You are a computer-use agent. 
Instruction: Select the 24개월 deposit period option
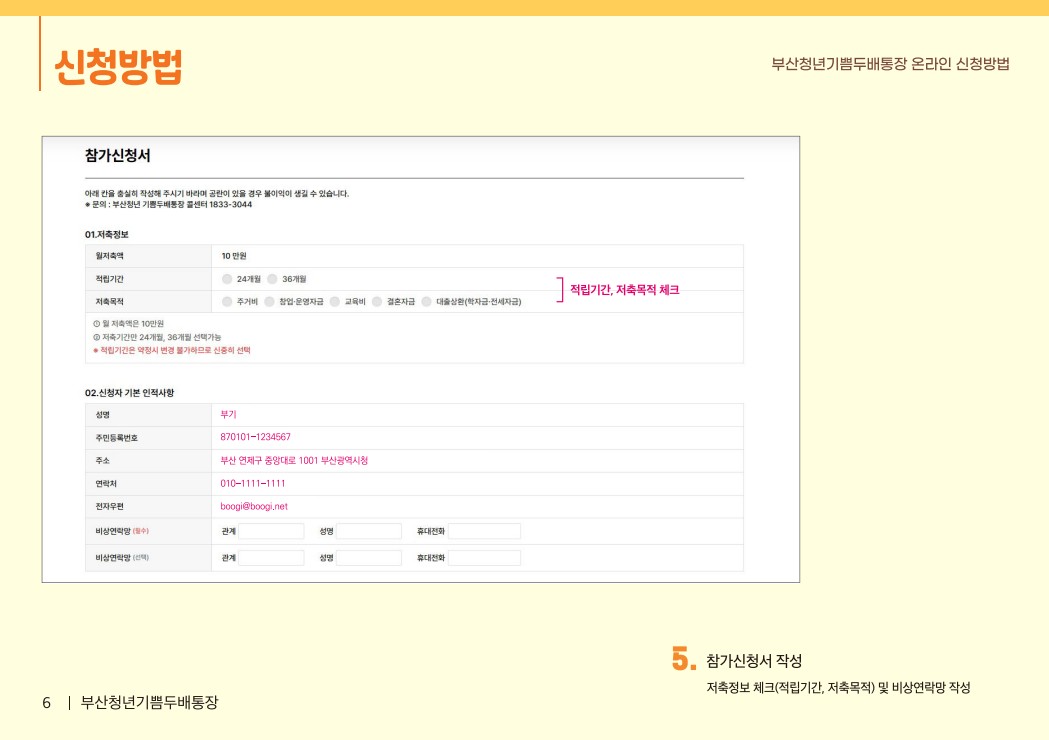pos(228,280)
